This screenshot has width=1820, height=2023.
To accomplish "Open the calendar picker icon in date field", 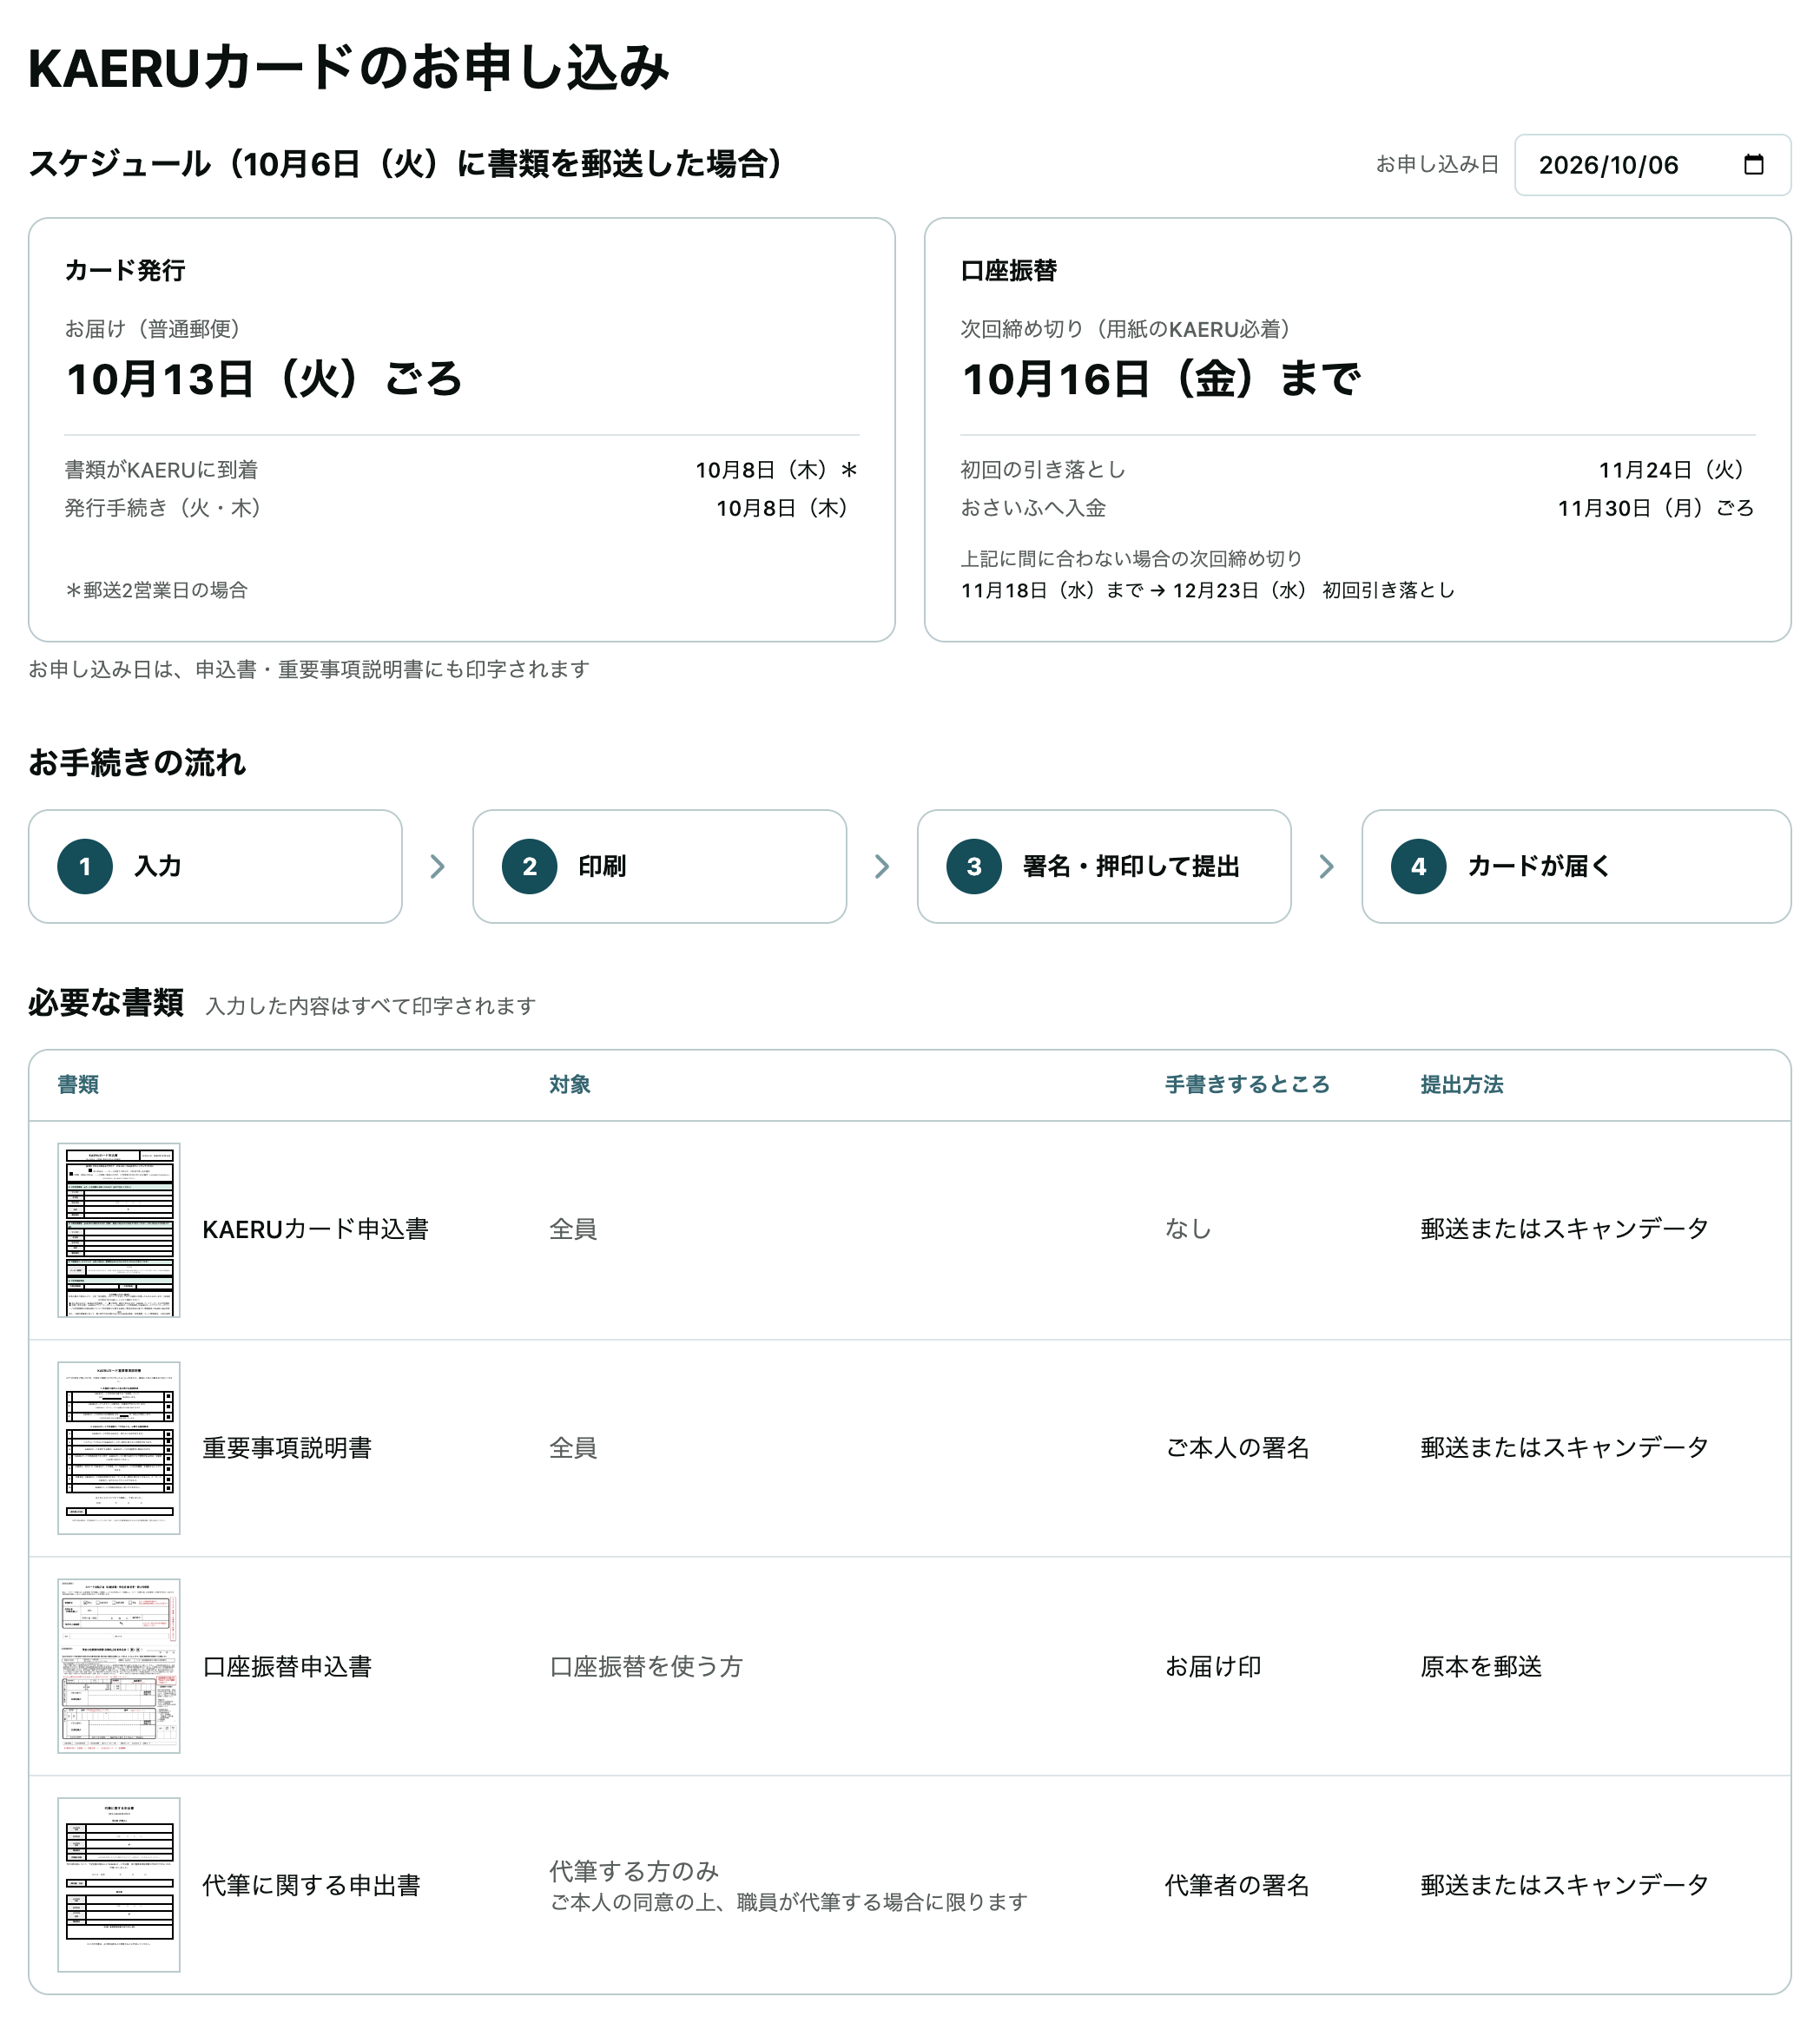I will pos(1753,165).
